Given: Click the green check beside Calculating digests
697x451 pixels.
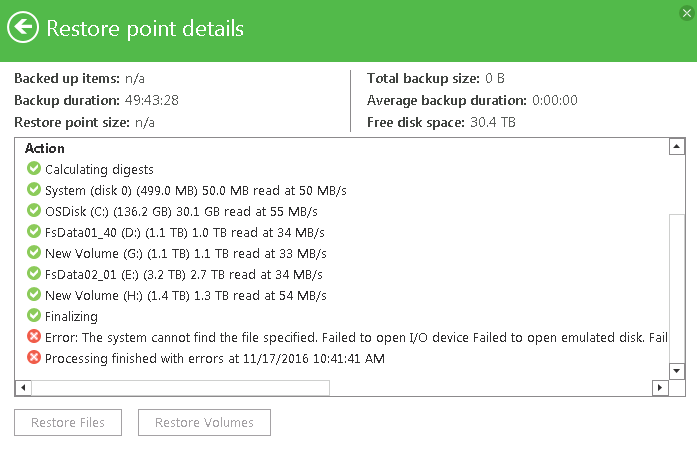Looking at the screenshot, I should [x=34, y=168].
